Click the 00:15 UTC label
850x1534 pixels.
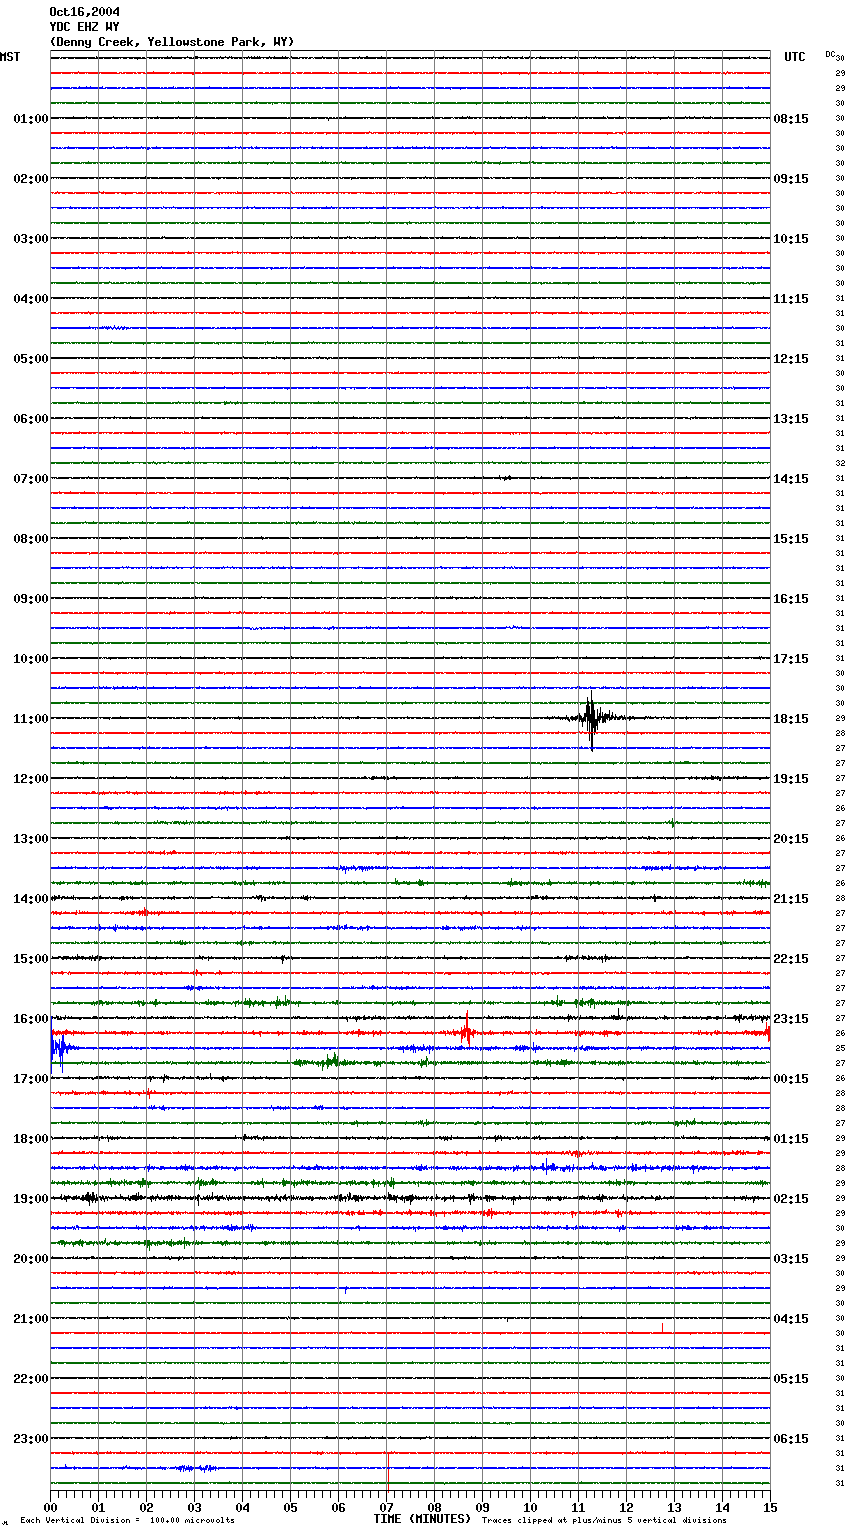click(791, 1079)
